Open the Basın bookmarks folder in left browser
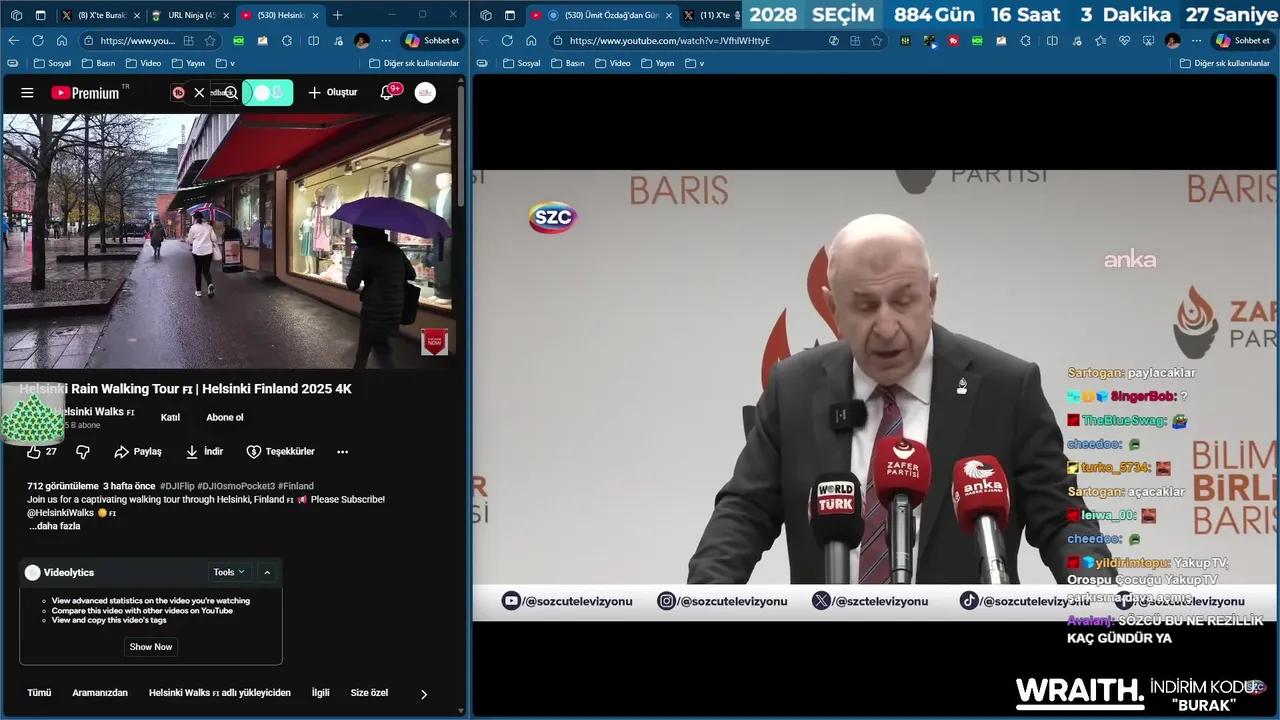Viewport: 1280px width, 720px height. point(98,63)
